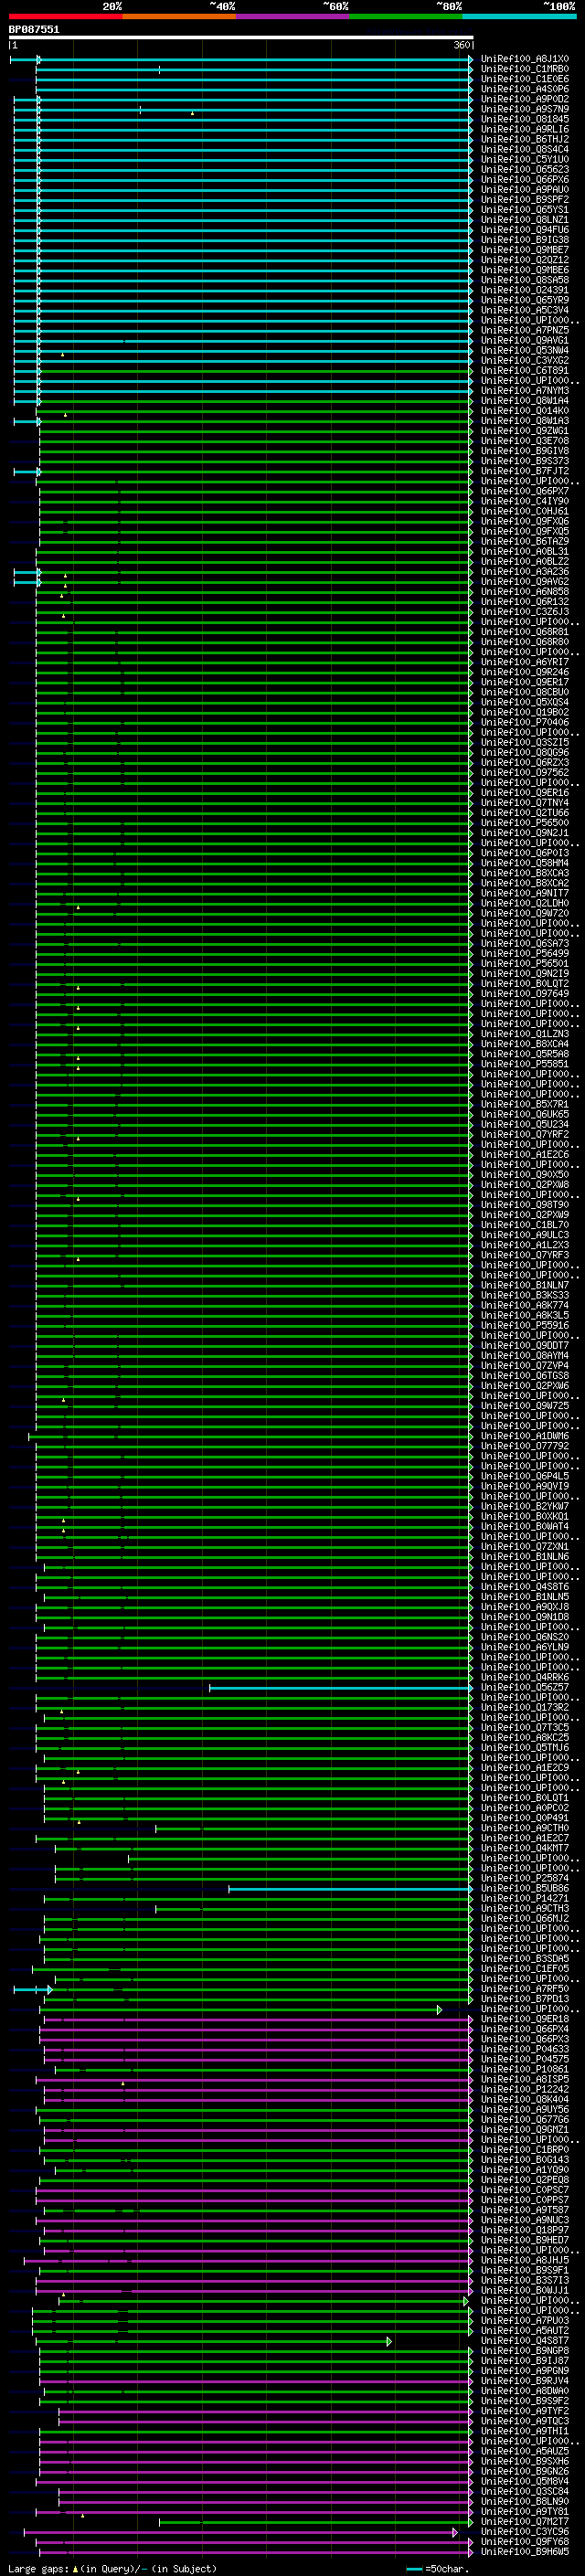Select label UniRef100_Q8W1A4
This screenshot has height=2576, width=585.
point(525,400)
